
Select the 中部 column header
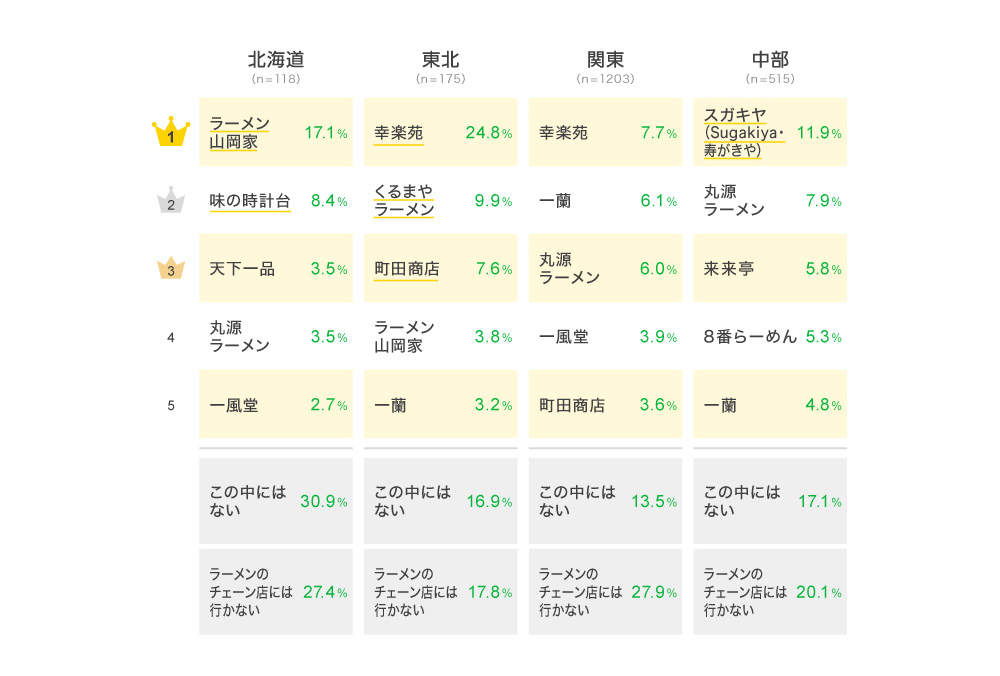tap(770, 60)
